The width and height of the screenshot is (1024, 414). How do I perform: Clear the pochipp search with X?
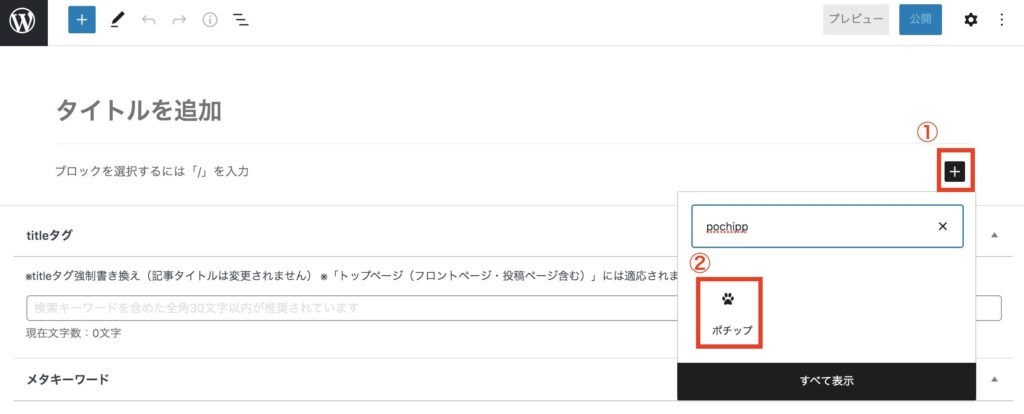pyautogui.click(x=942, y=226)
